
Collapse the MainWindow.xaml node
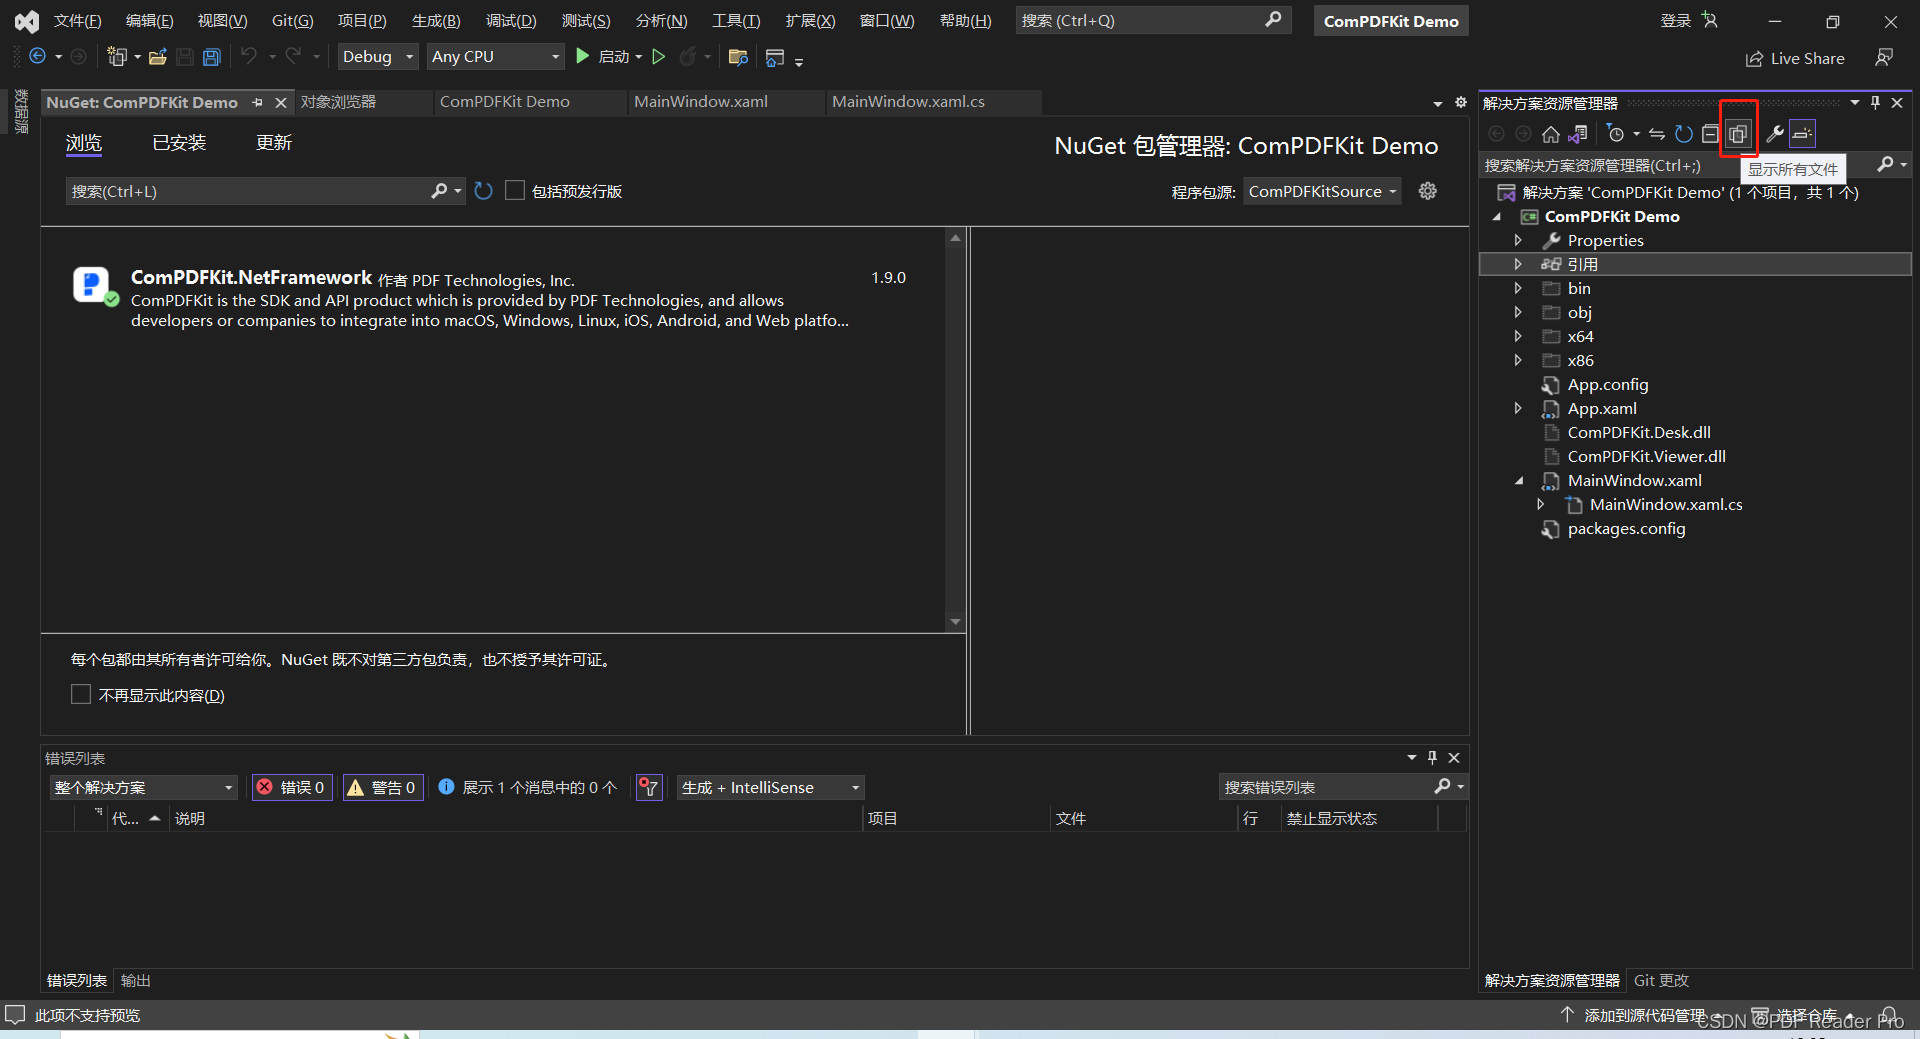(x=1518, y=480)
